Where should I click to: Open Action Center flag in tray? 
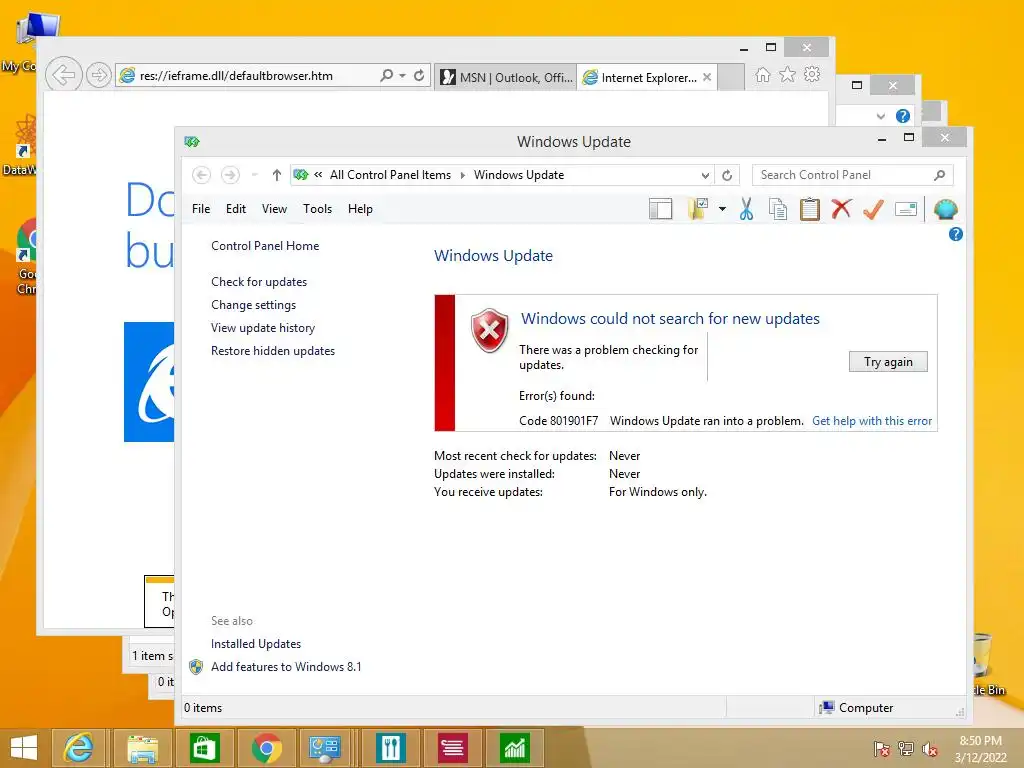[x=881, y=748]
